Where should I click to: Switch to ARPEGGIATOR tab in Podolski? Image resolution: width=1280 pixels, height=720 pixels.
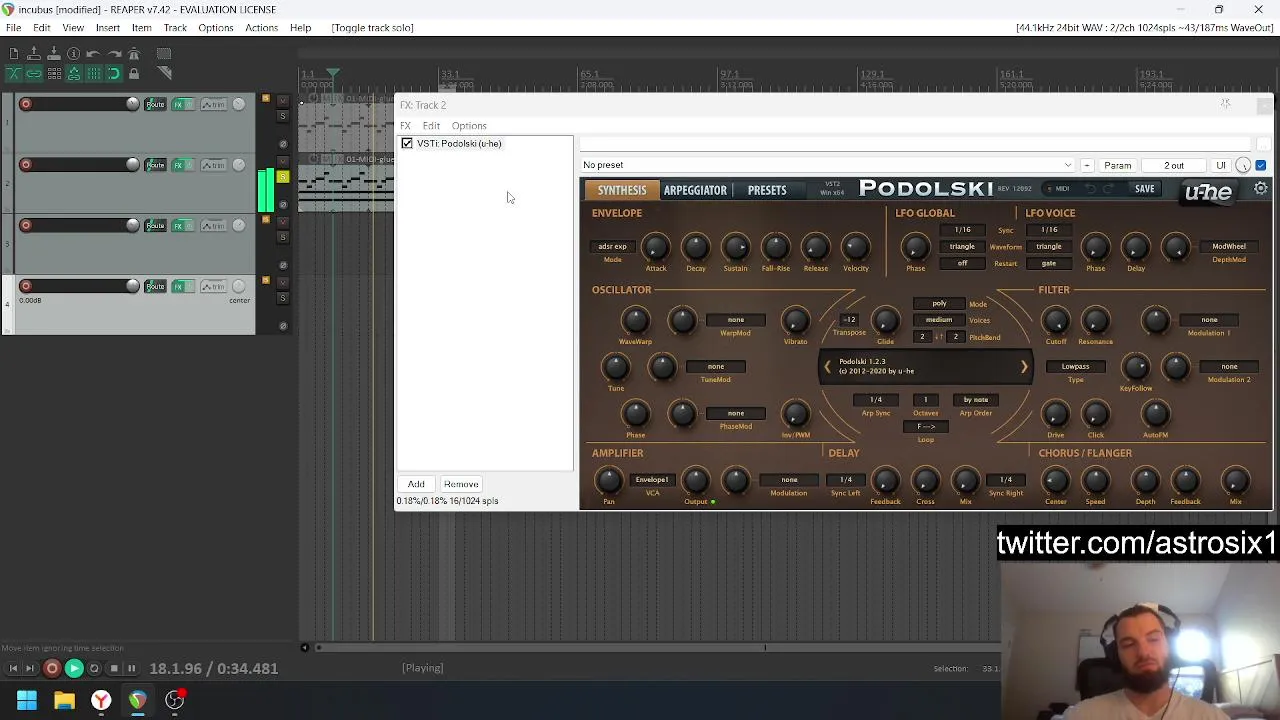click(695, 190)
